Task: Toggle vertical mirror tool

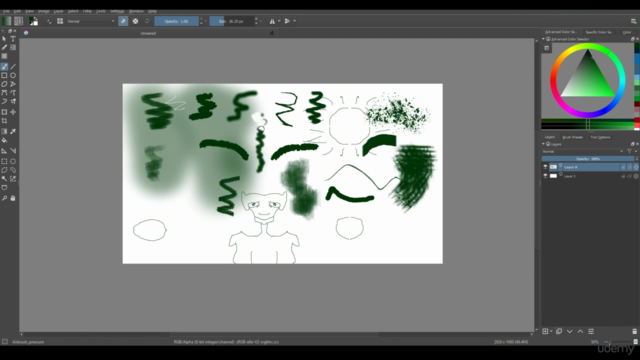Action: point(287,21)
